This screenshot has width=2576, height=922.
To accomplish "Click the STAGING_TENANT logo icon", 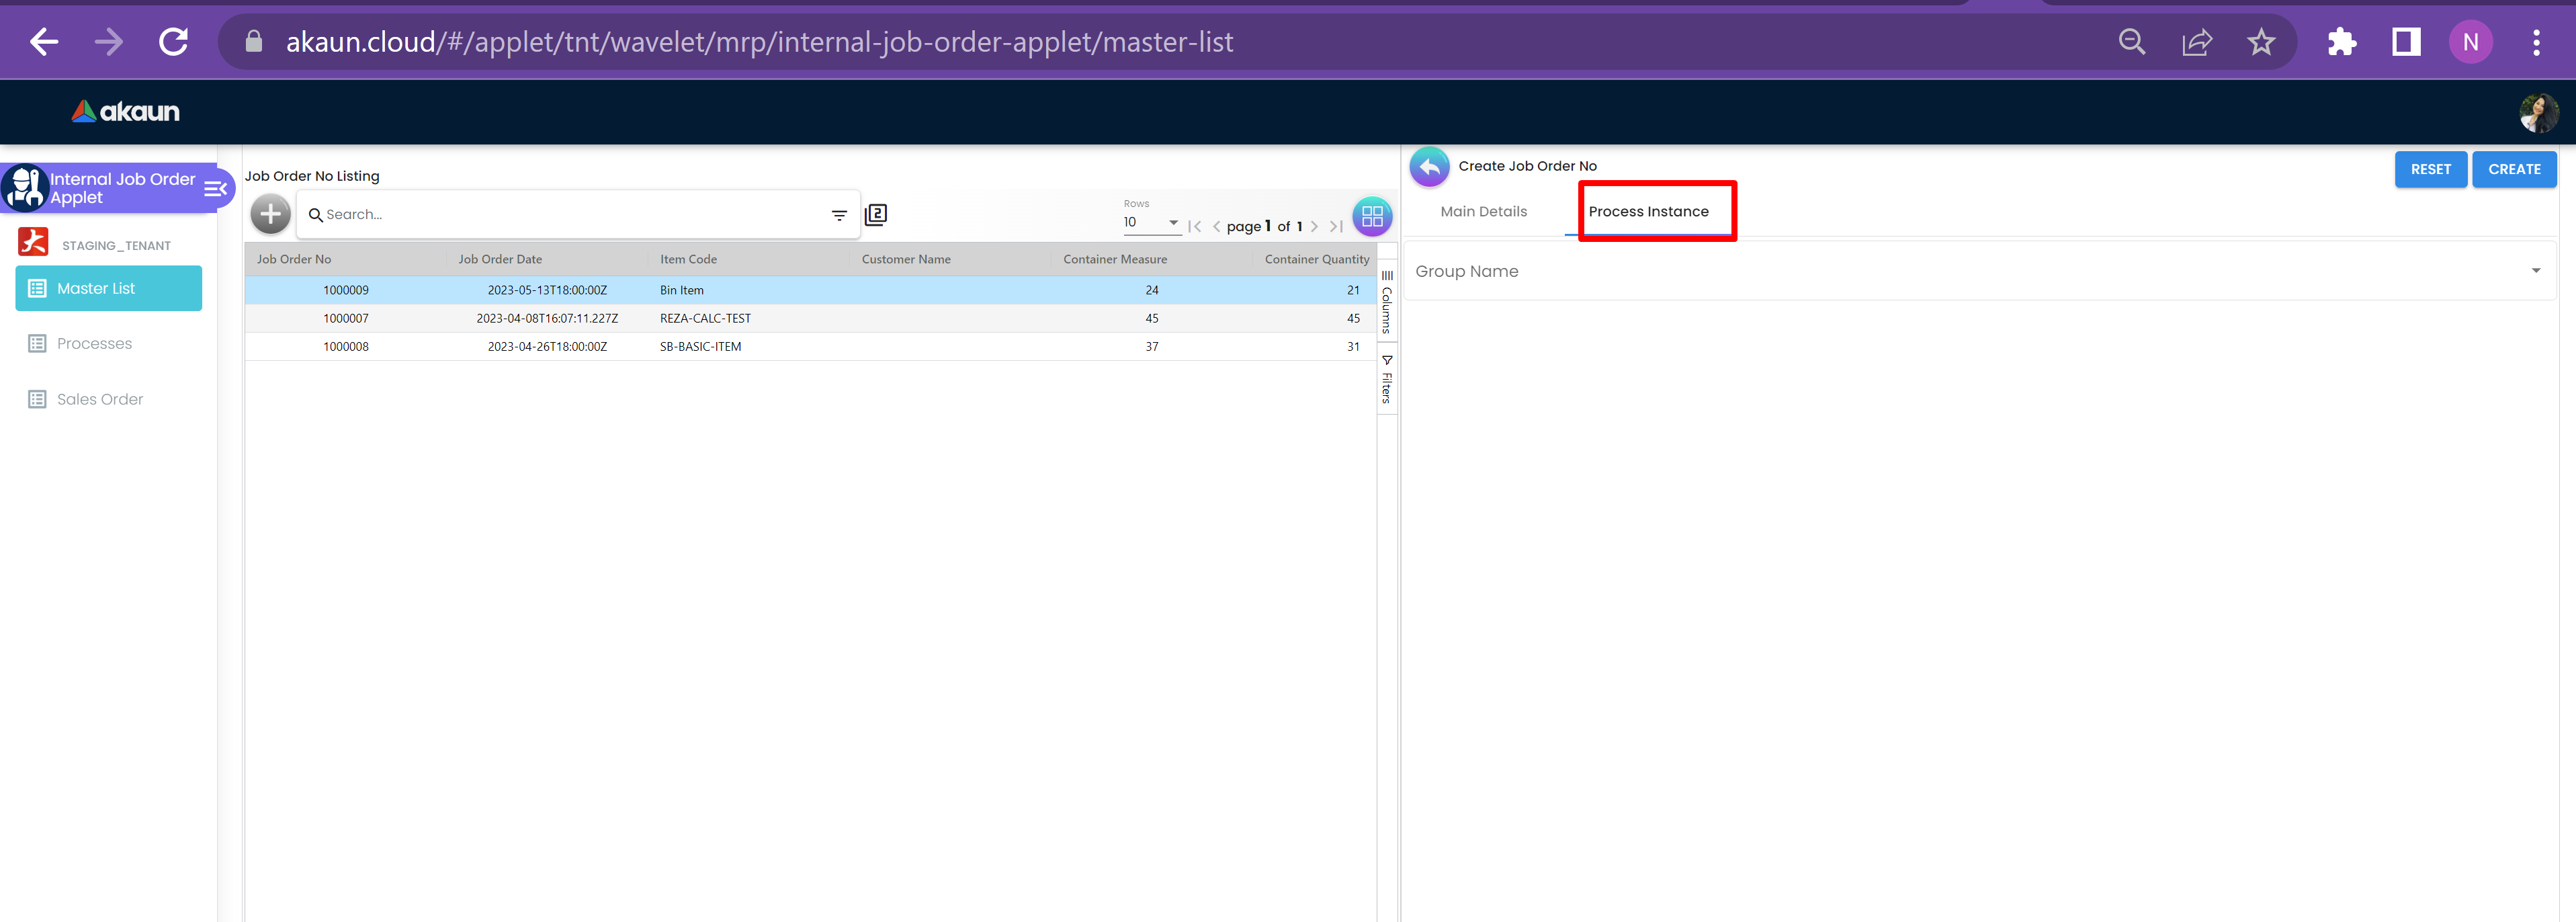I will click(x=33, y=242).
